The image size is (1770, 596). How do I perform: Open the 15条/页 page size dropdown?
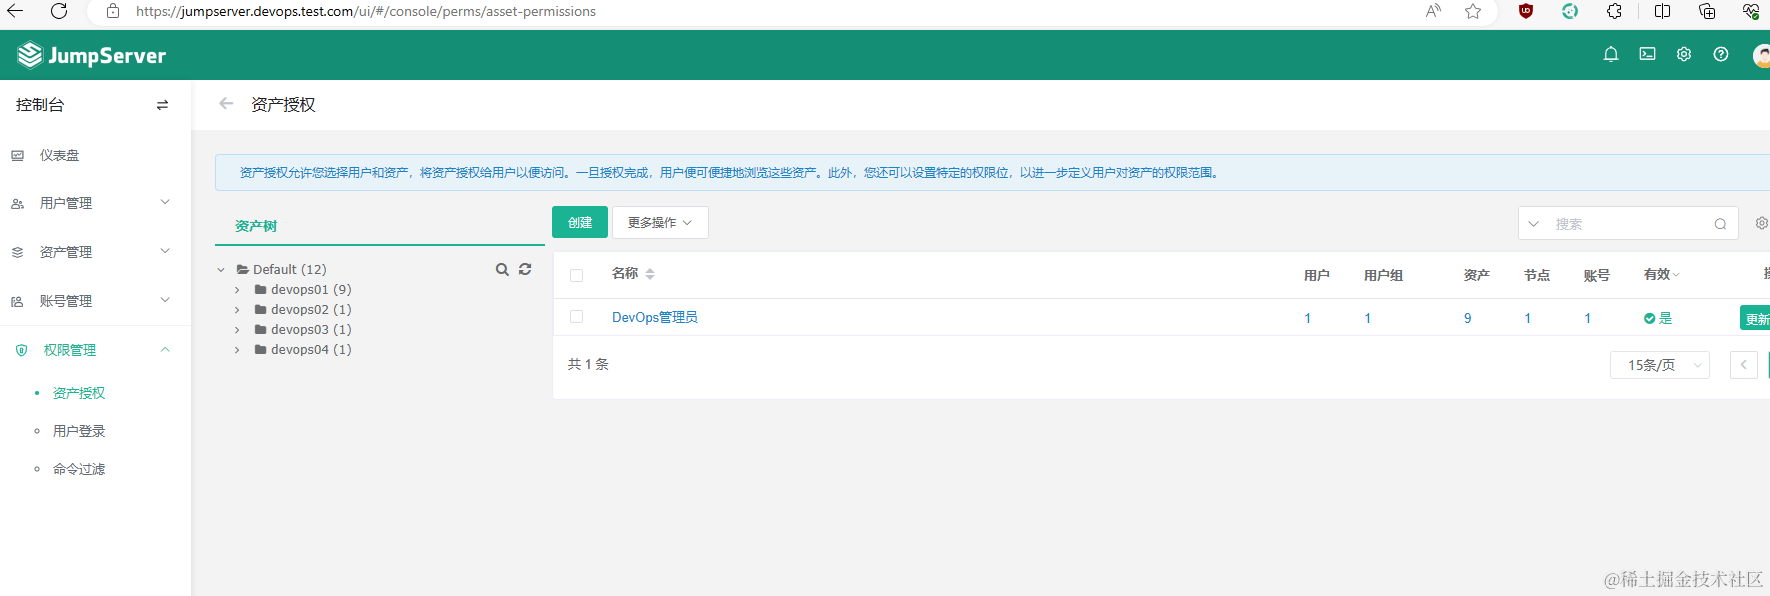coord(1659,365)
